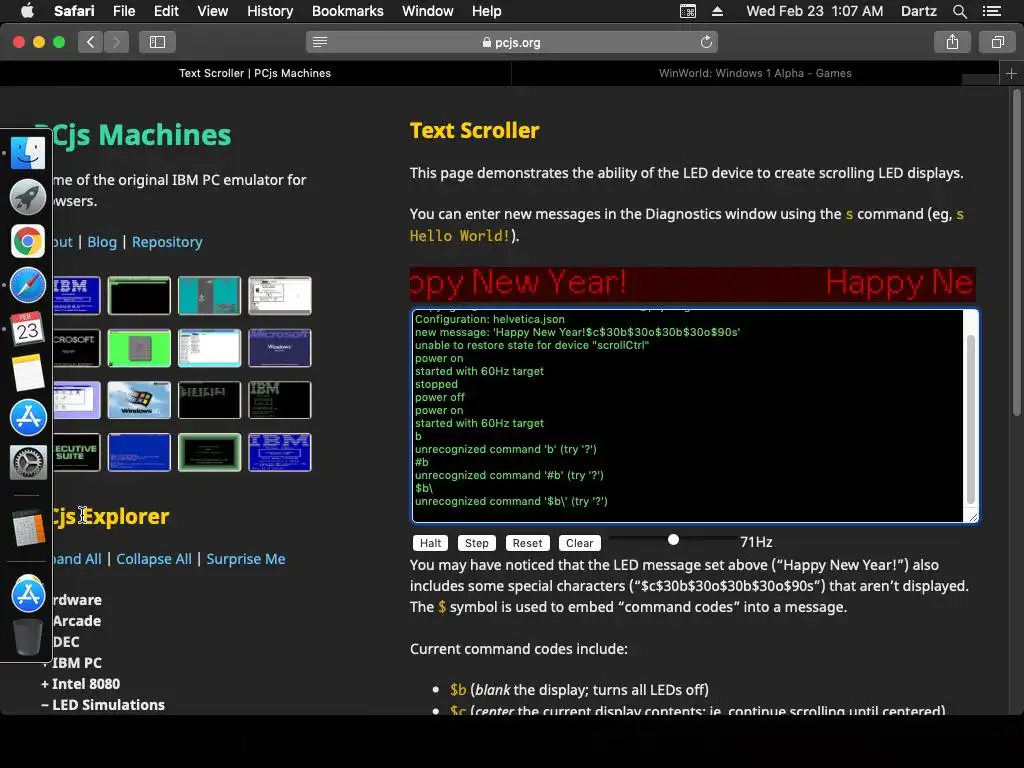The width and height of the screenshot is (1024, 768).
Task: Collapse the LED Simulations tree item
Action: [x=103, y=705]
